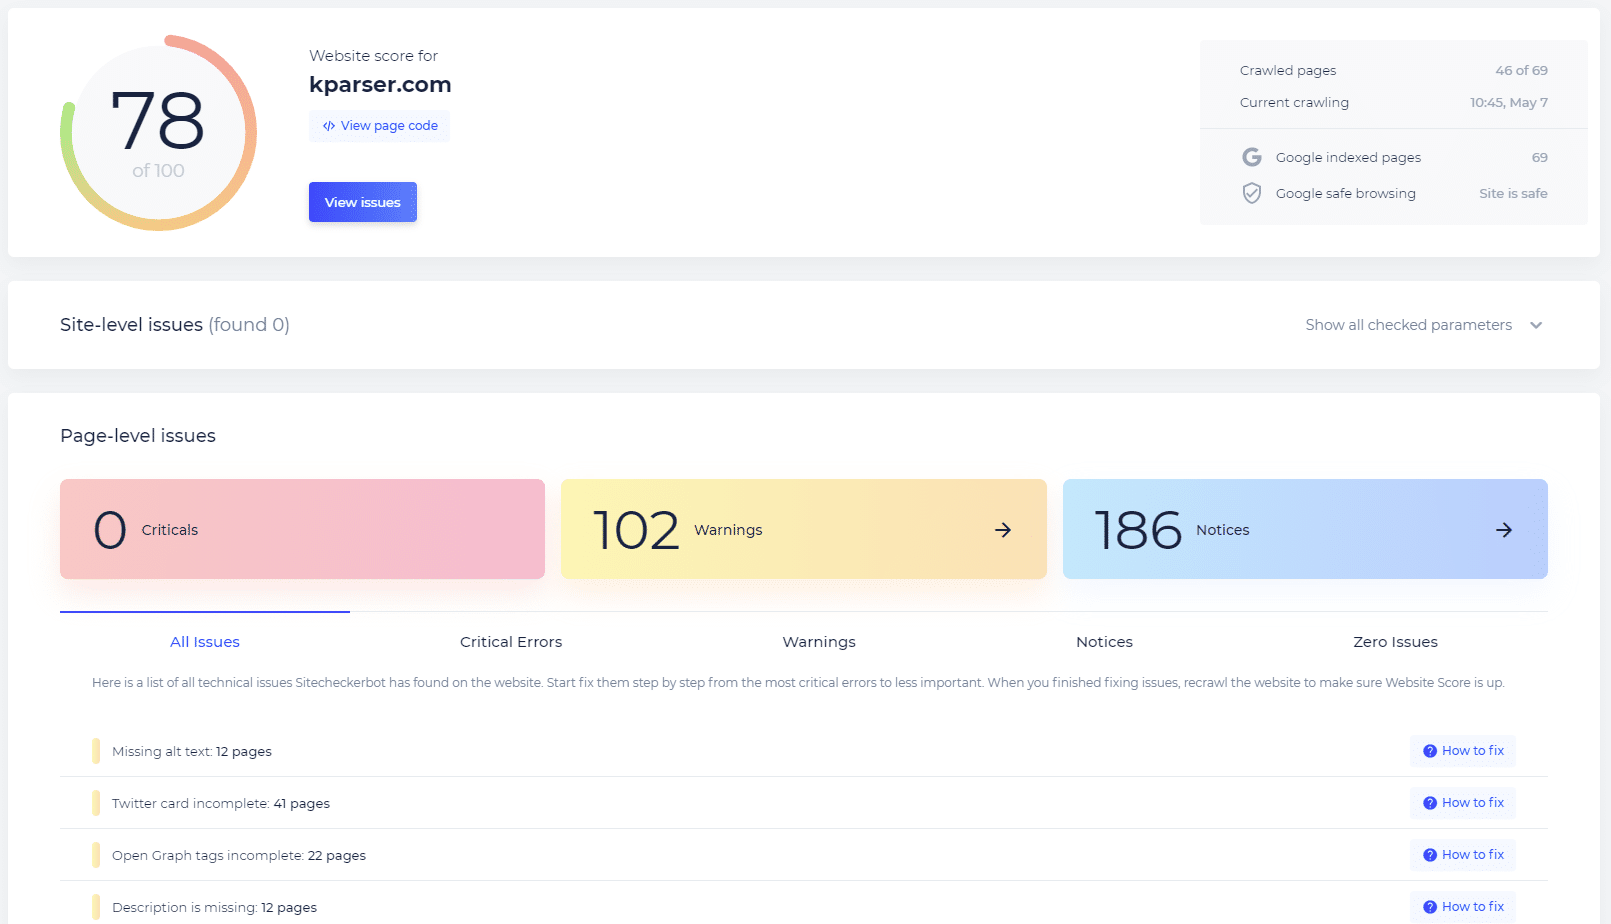The width and height of the screenshot is (1611, 924).
Task: Click question mark icon for Twitter card incomplete
Action: pos(1430,803)
